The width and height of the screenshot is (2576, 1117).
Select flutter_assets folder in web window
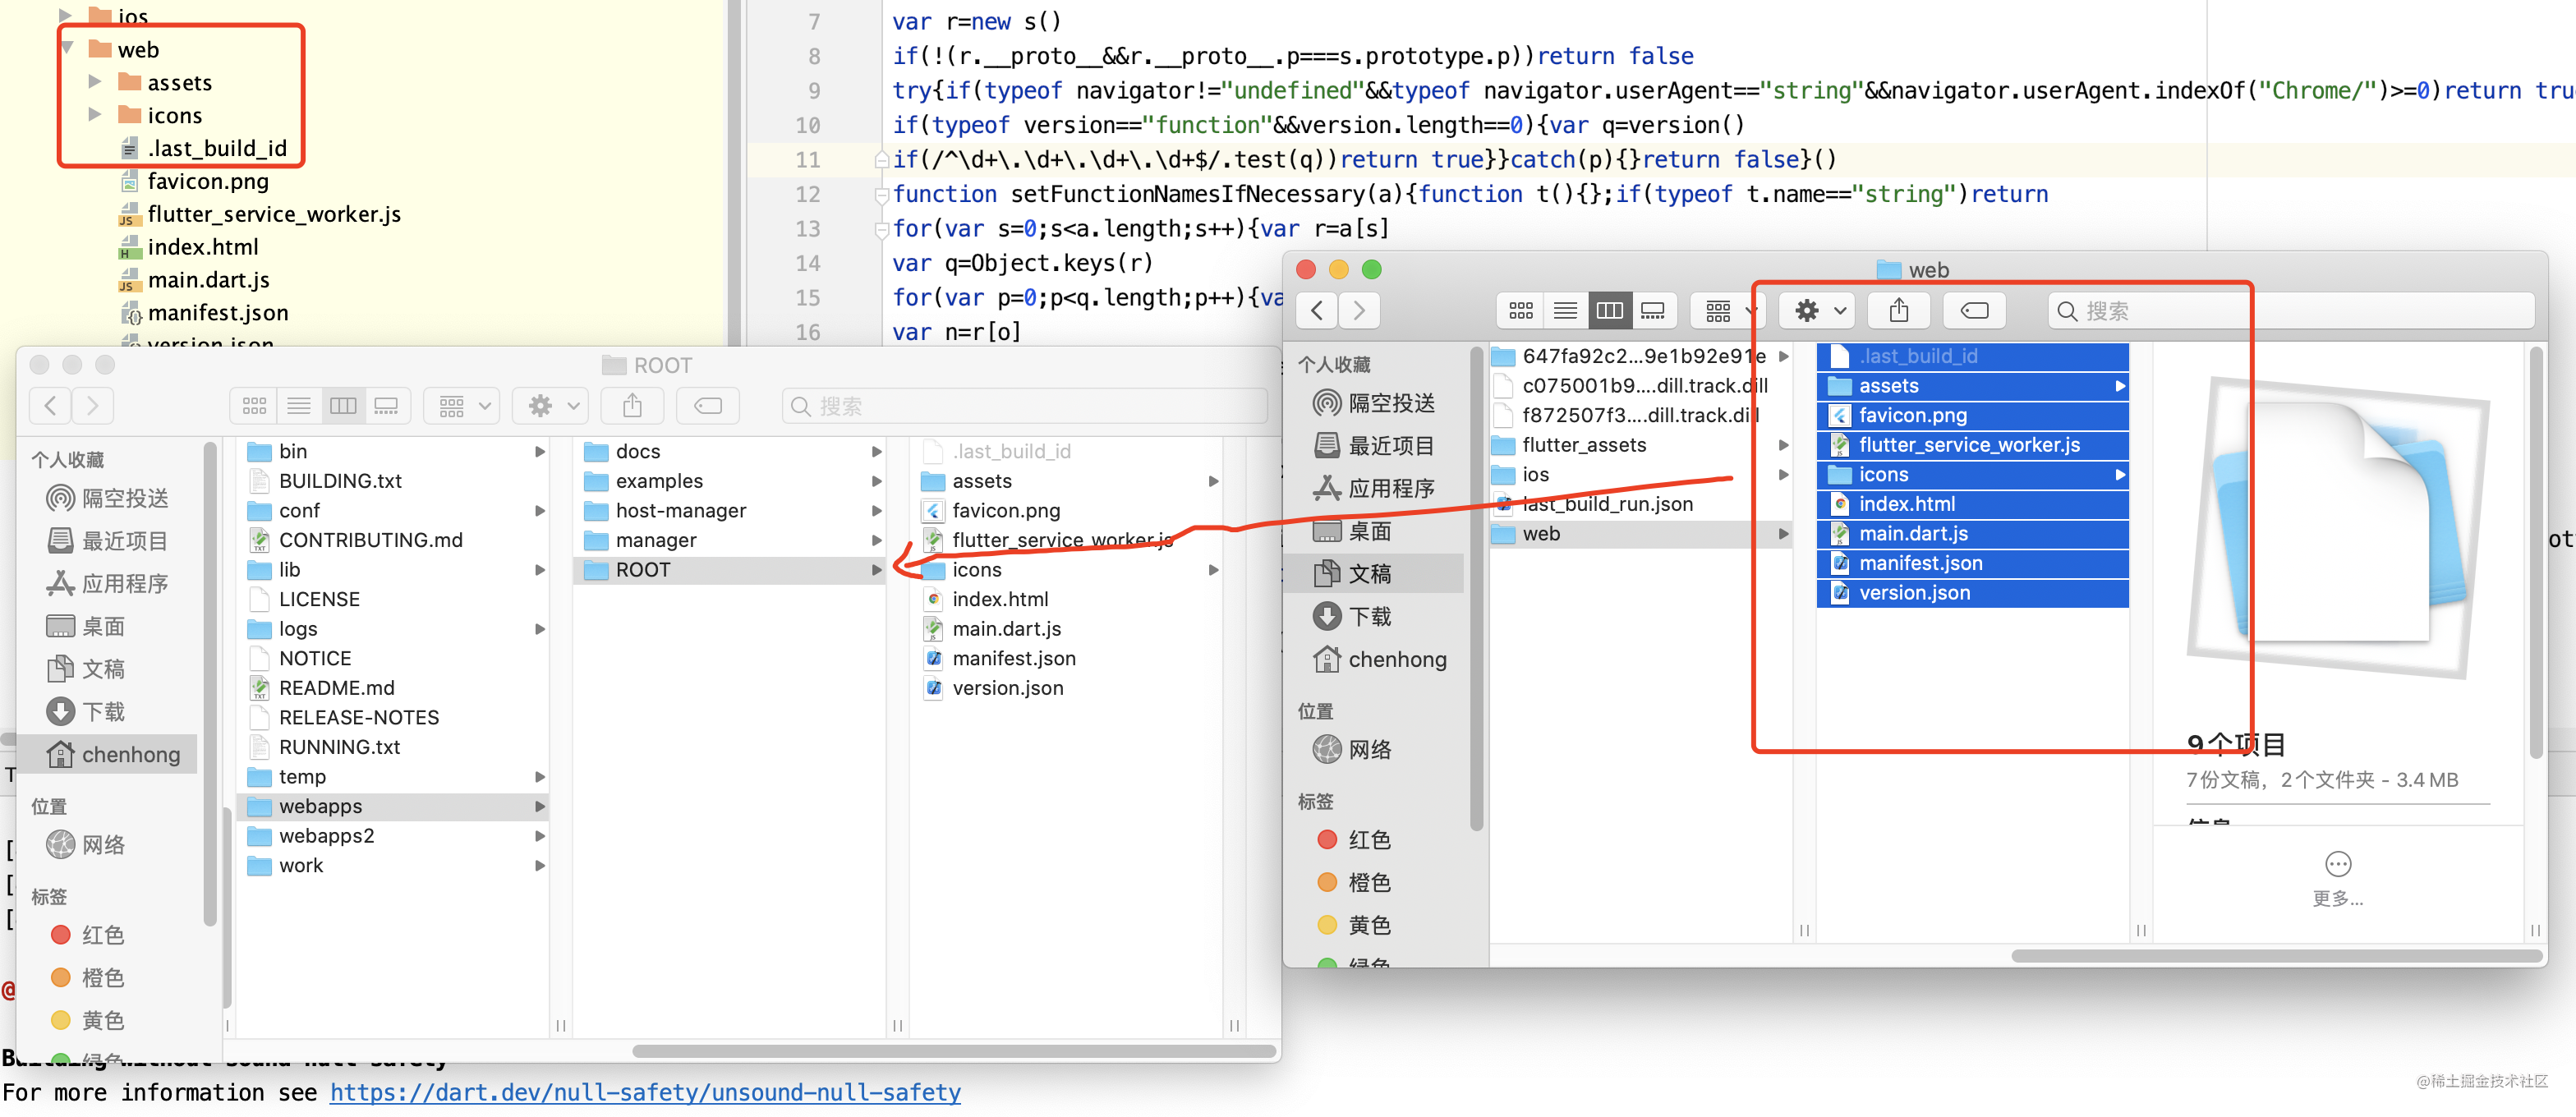(1640, 445)
